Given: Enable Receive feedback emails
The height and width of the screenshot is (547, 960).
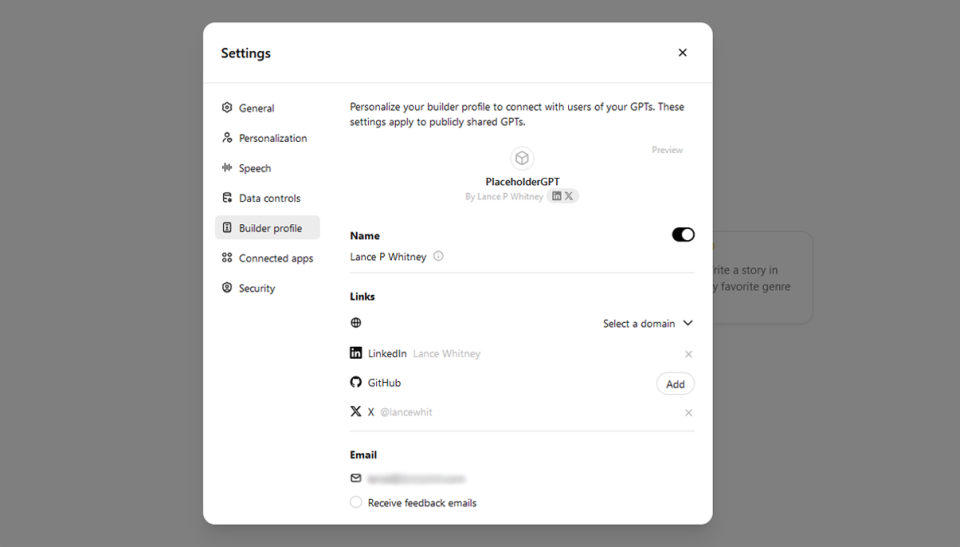Looking at the screenshot, I should [356, 502].
